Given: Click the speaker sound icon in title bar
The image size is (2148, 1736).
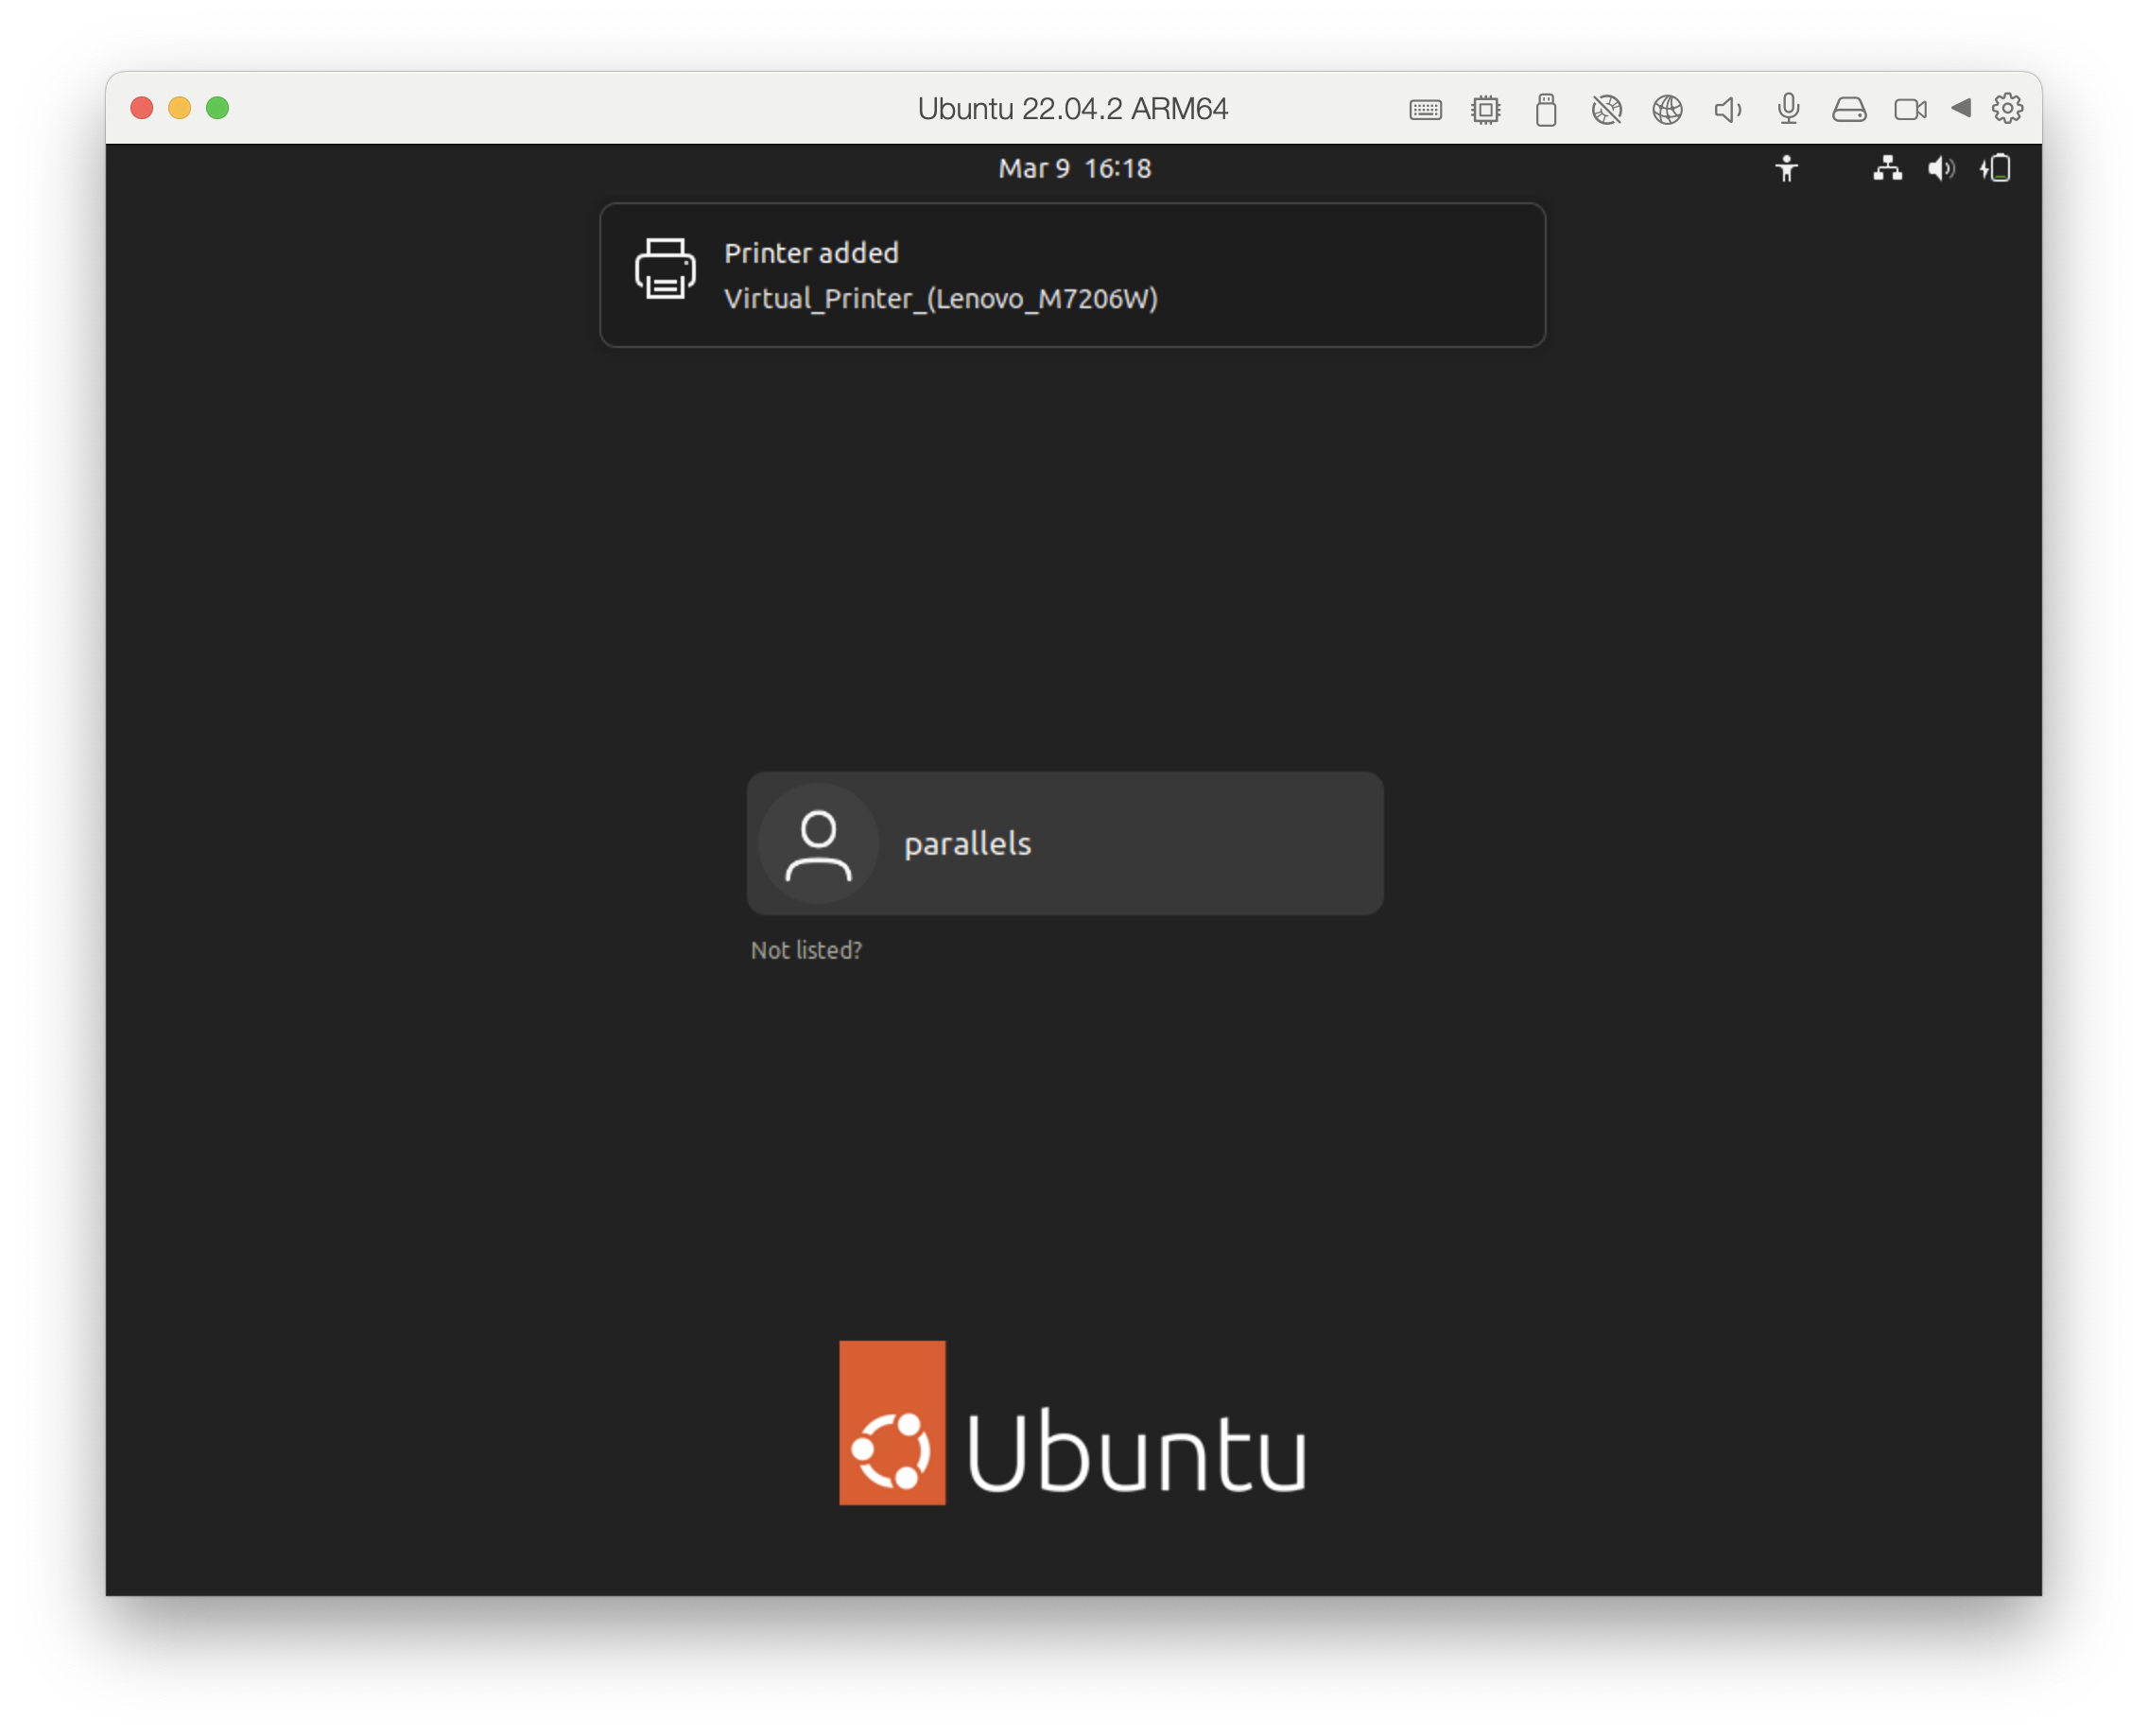Looking at the screenshot, I should [1728, 109].
